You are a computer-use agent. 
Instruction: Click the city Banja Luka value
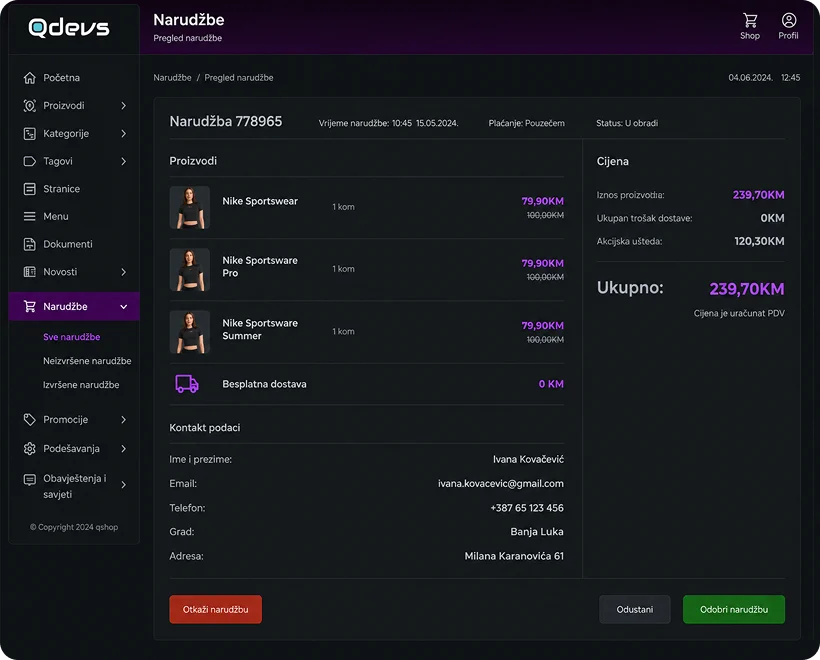(x=537, y=532)
